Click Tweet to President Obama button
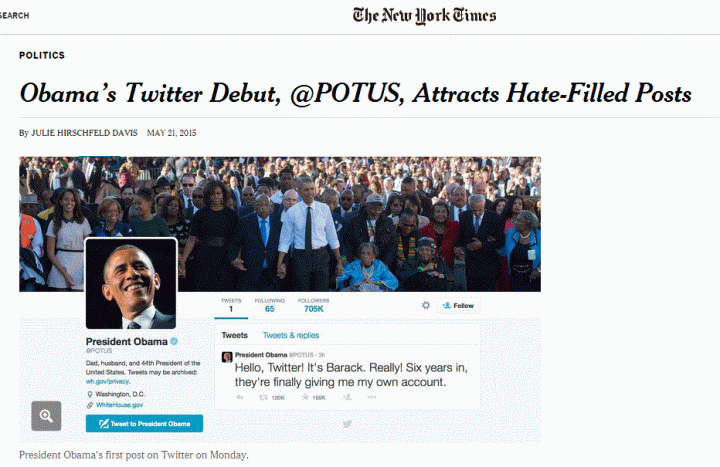The width and height of the screenshot is (720, 467). click(144, 423)
